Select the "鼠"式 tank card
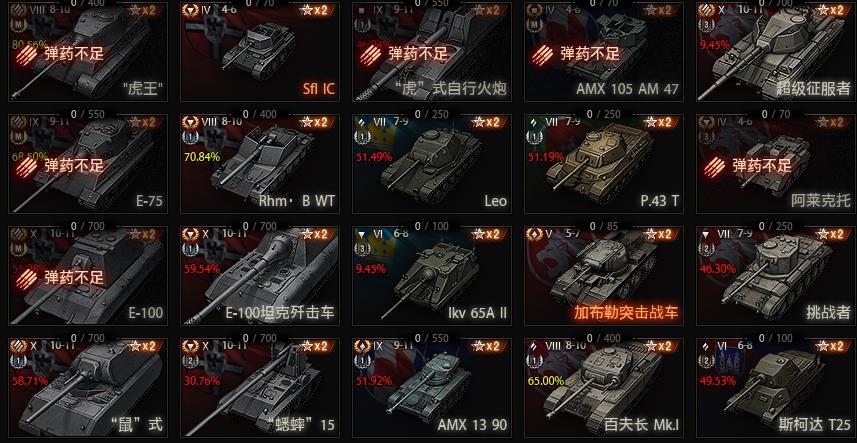 pos(87,388)
